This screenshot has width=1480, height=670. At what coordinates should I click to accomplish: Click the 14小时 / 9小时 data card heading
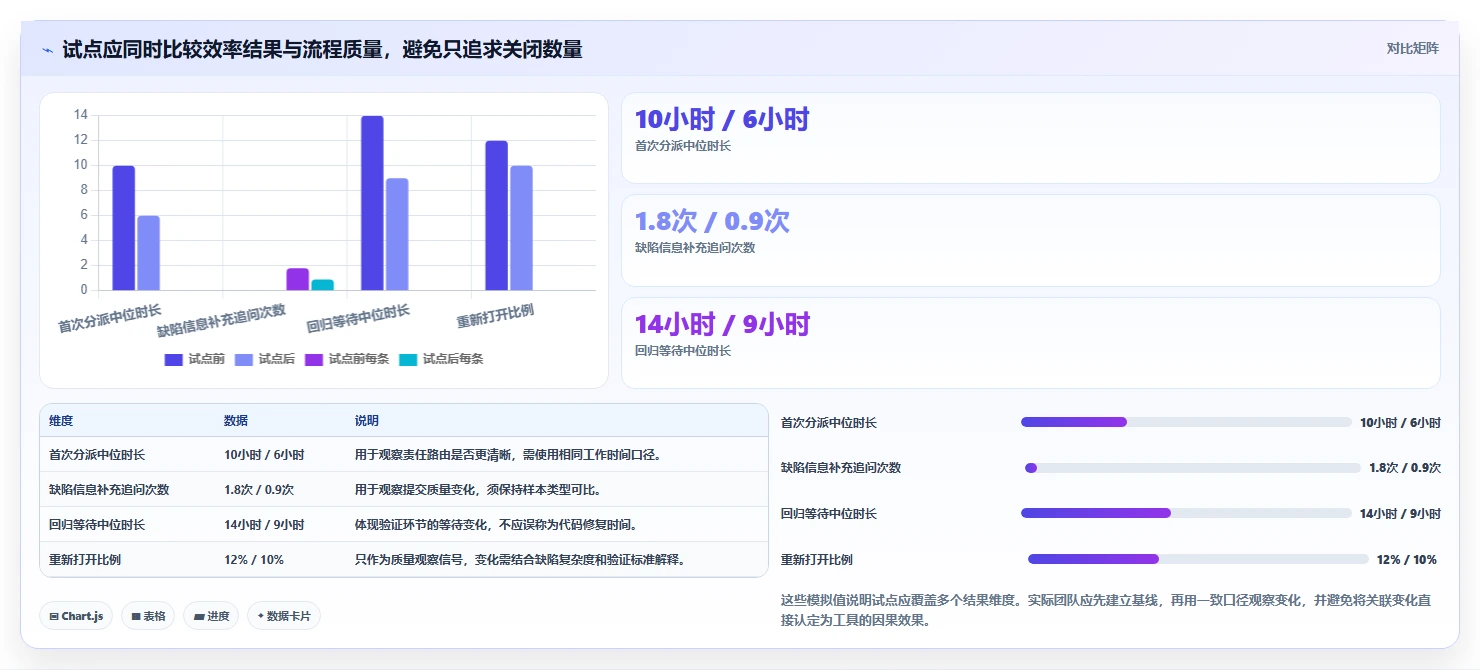pos(722,325)
